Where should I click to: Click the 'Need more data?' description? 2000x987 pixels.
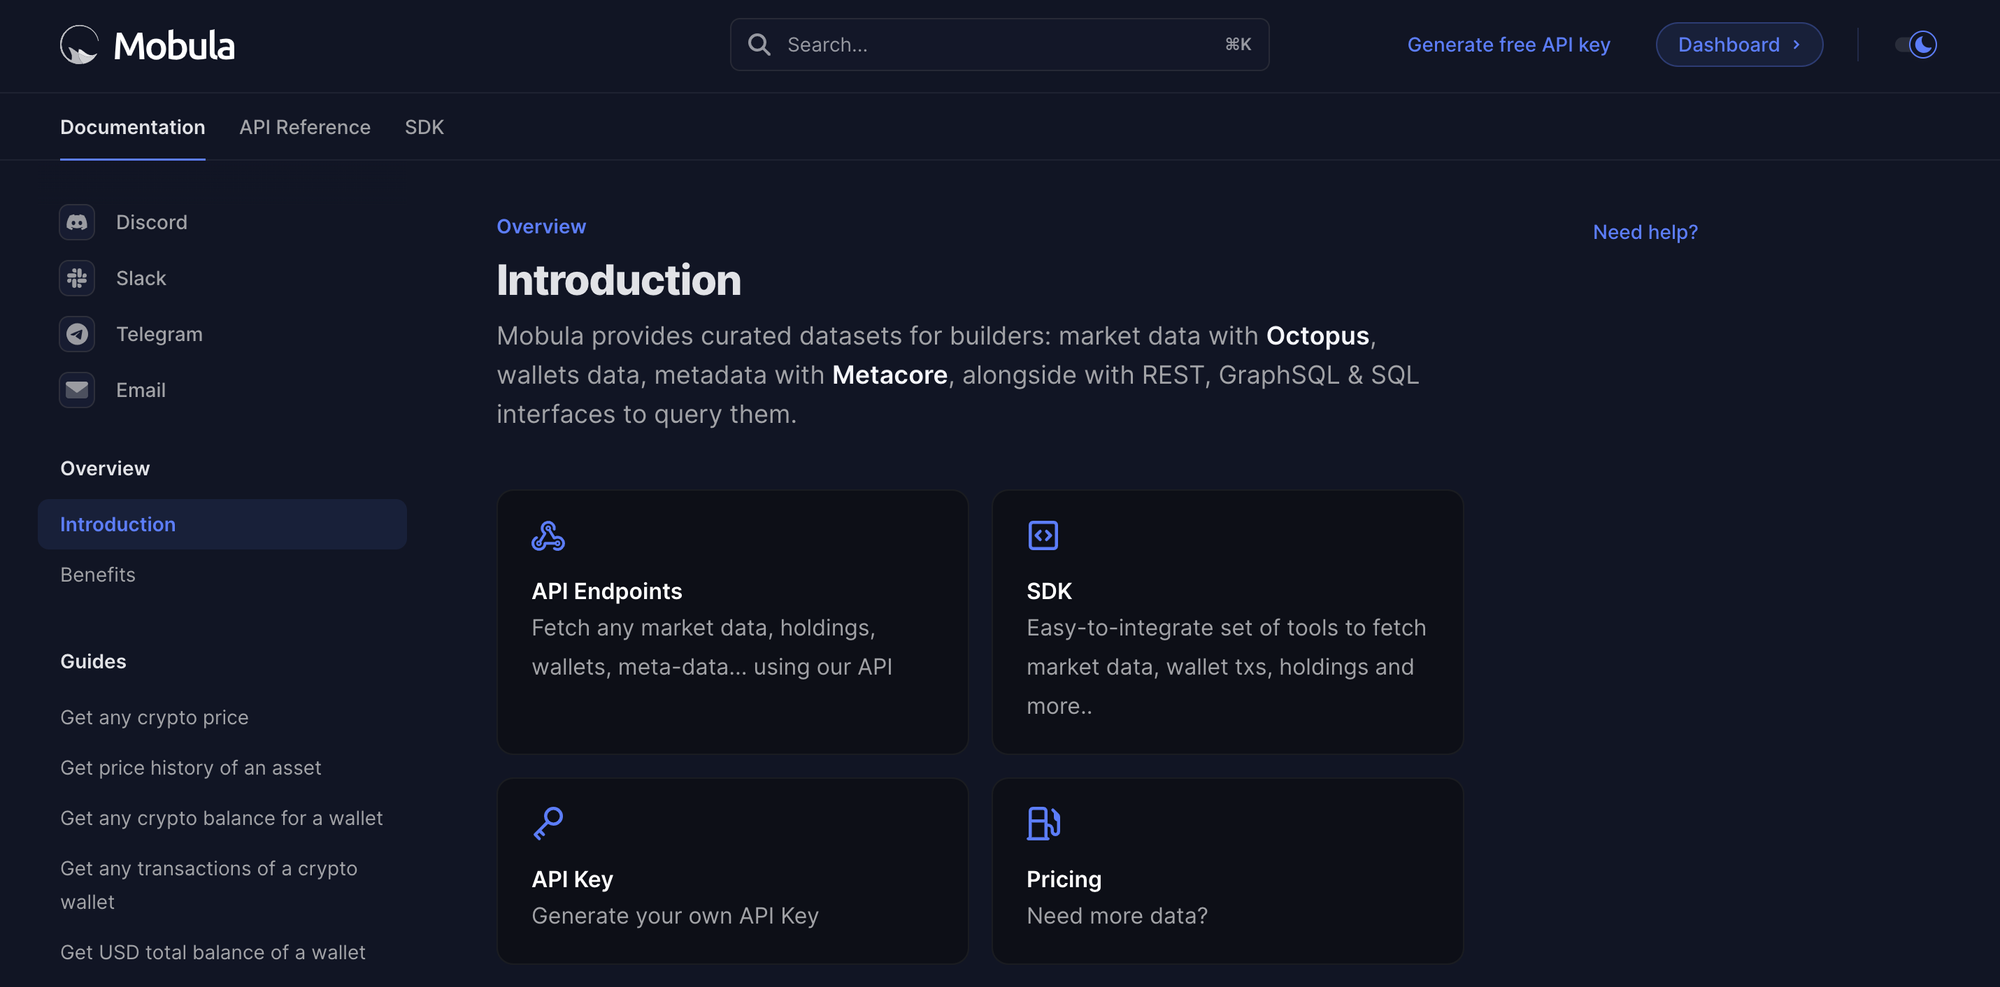point(1117,916)
